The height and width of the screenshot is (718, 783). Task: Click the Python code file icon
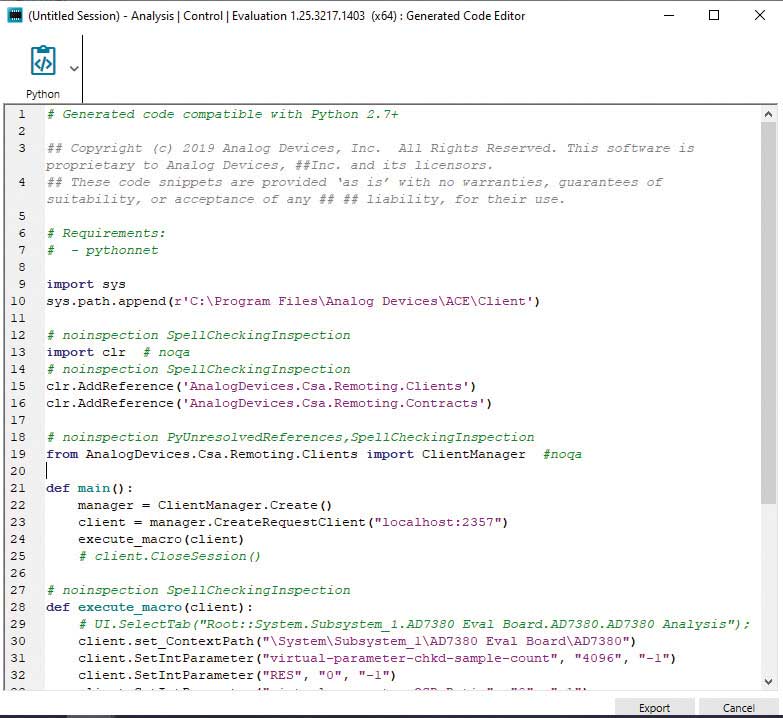[43, 62]
